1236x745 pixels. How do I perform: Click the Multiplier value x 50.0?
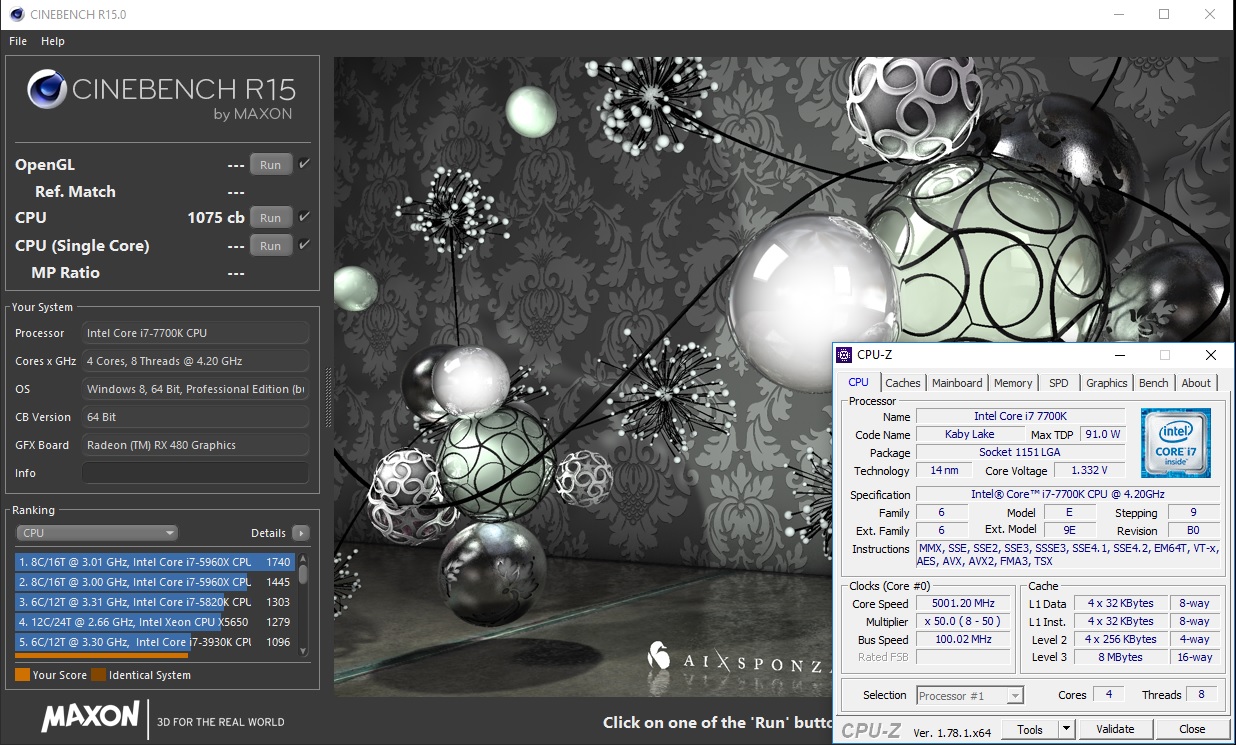click(x=964, y=622)
